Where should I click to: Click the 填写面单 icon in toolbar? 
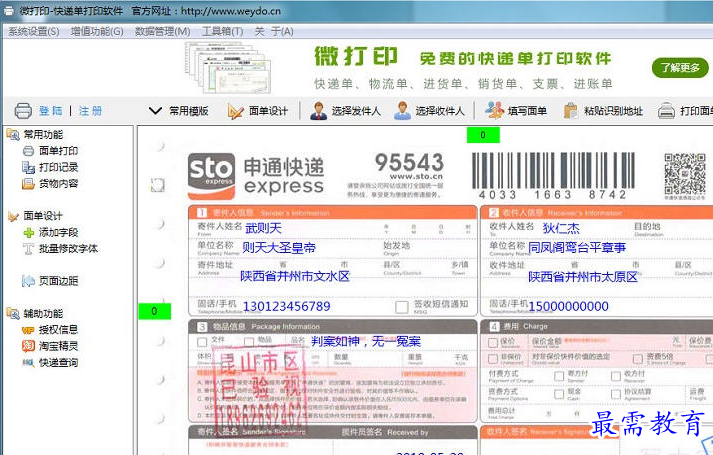coord(494,110)
